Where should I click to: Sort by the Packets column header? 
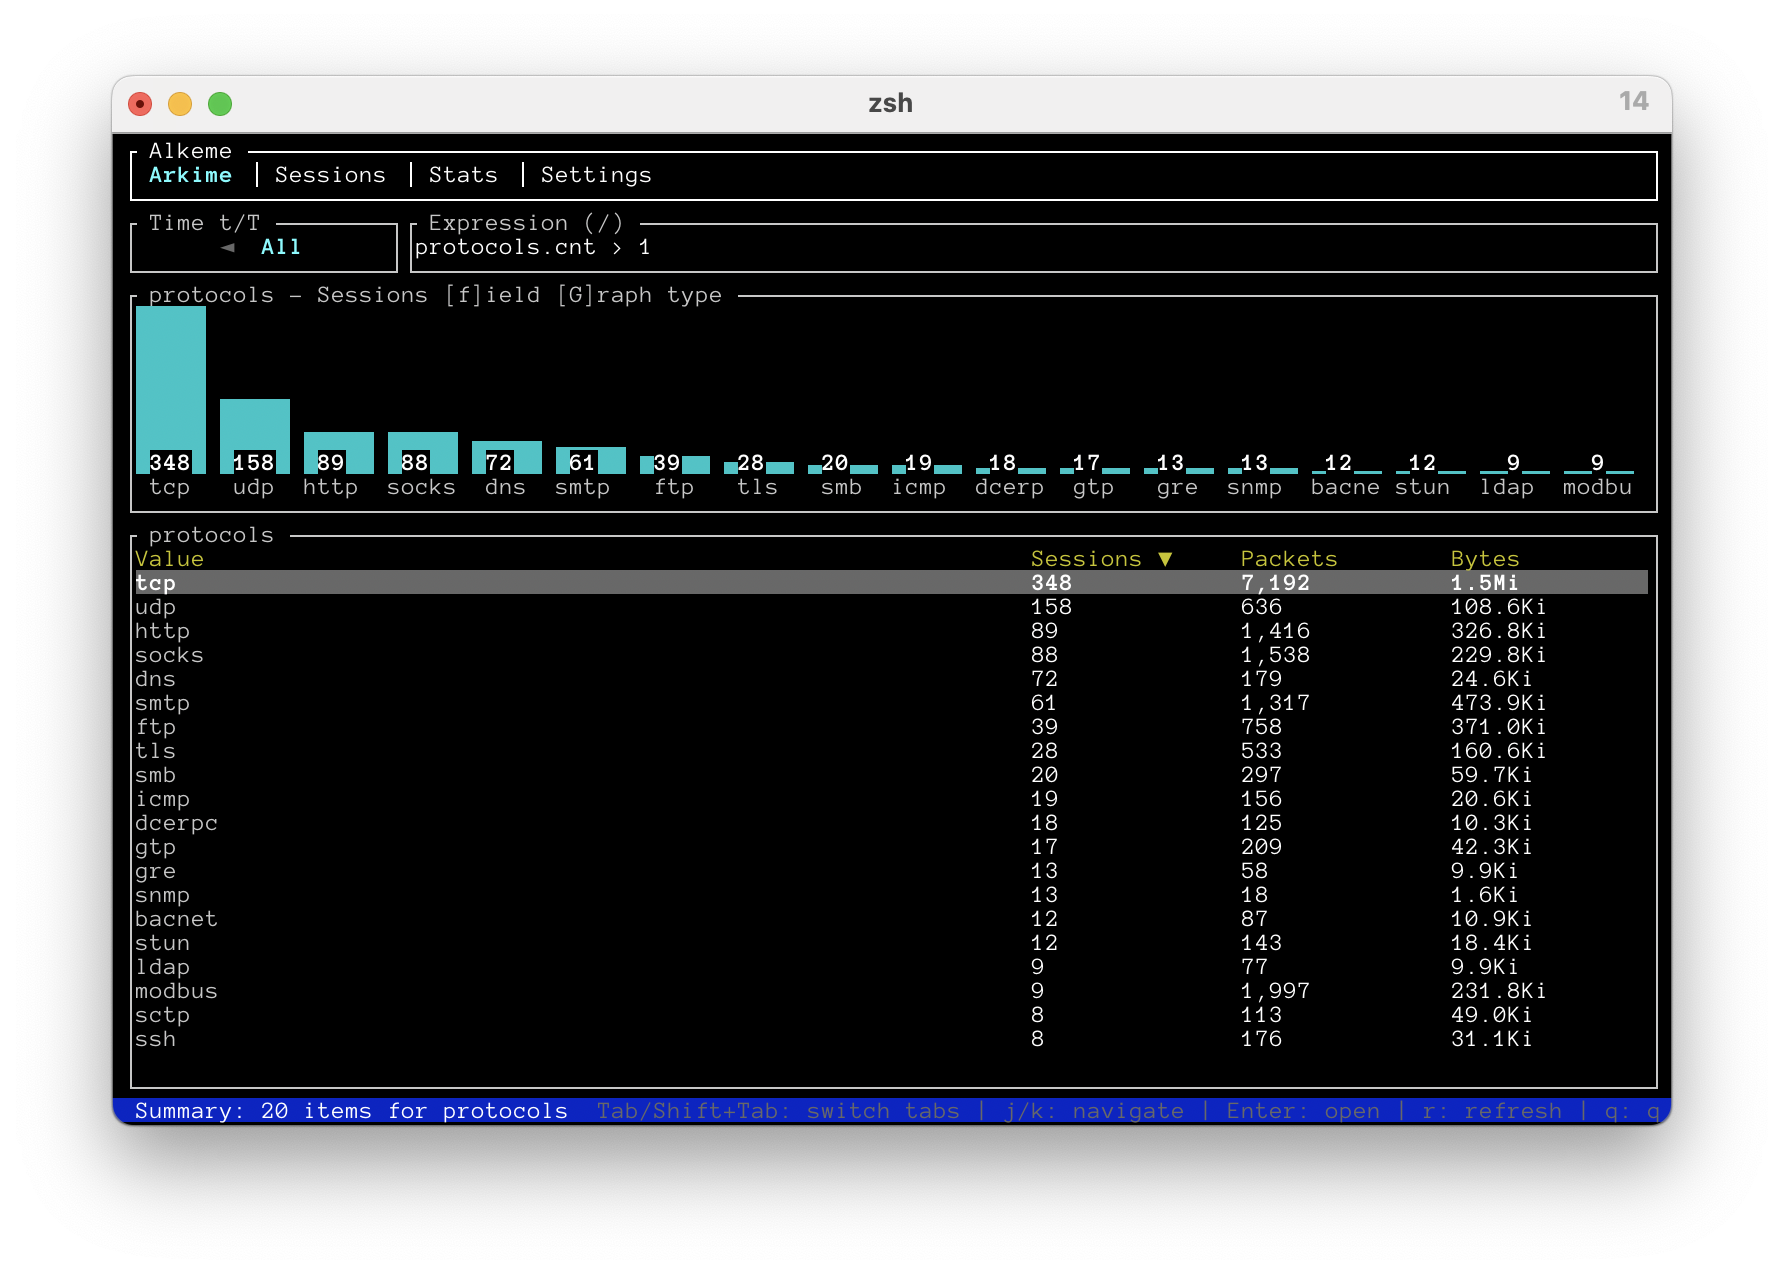1289,559
